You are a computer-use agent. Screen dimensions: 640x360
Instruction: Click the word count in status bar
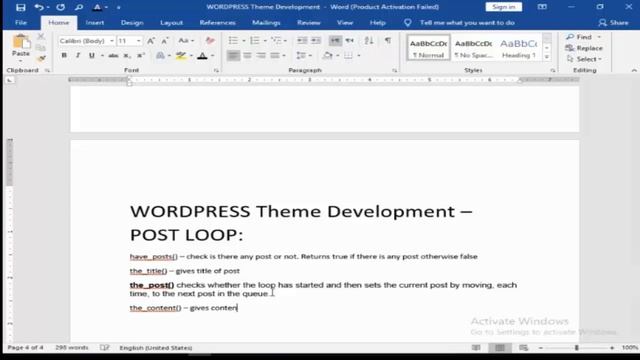(x=72, y=348)
